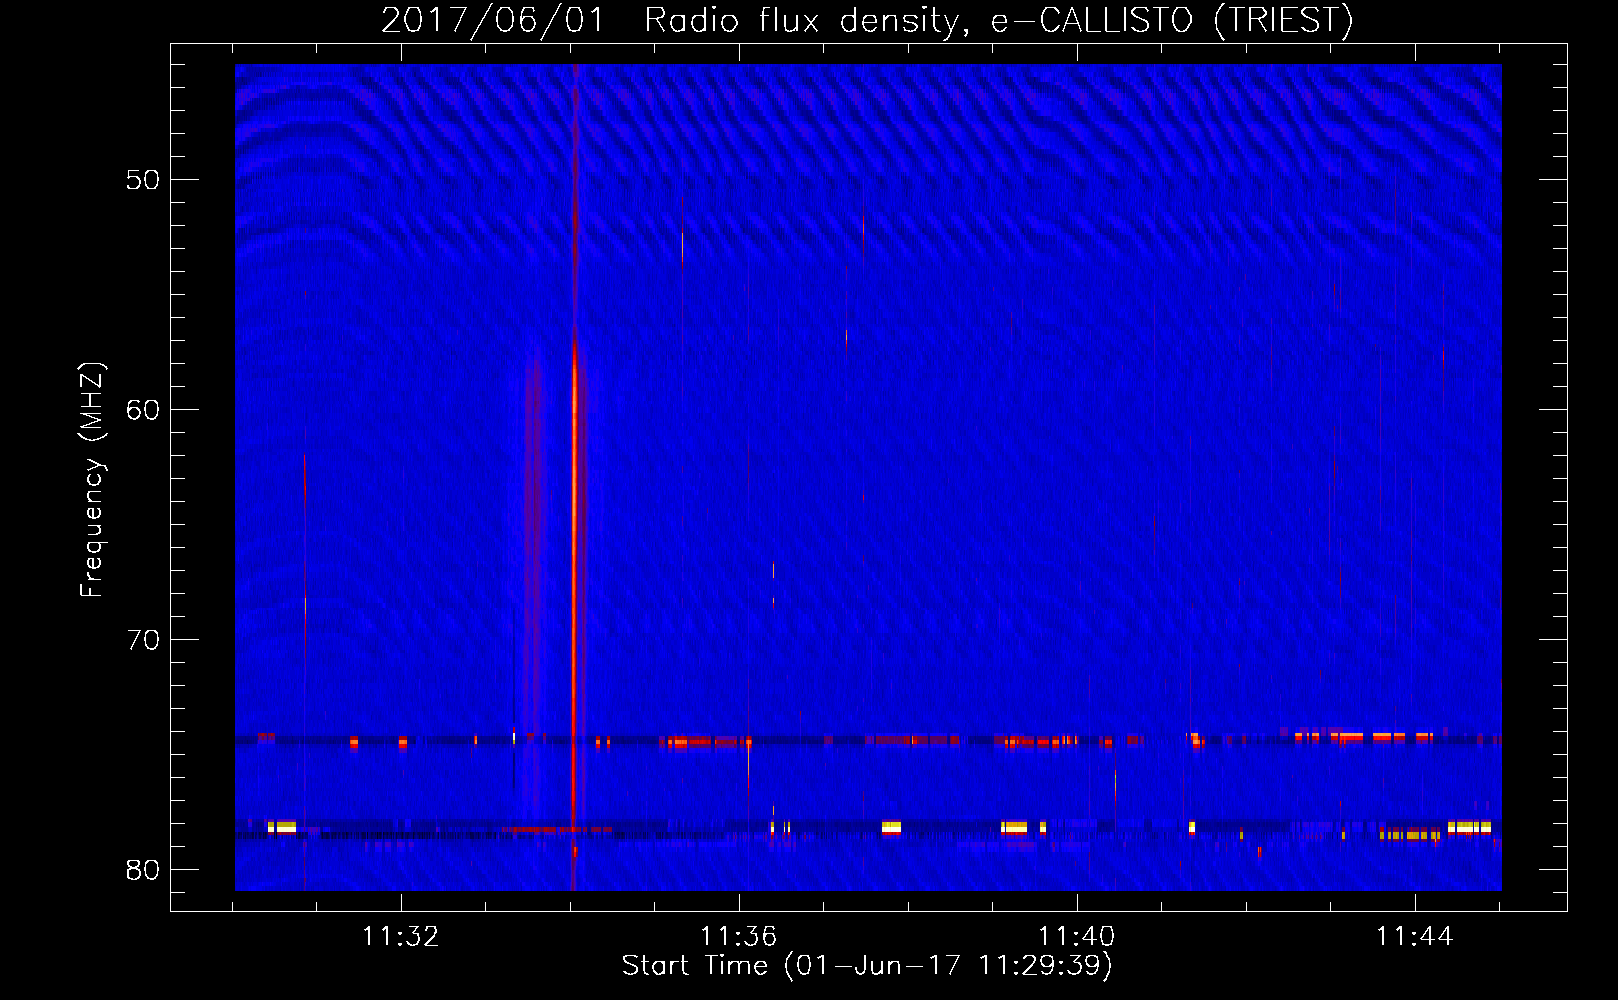This screenshot has width=1618, height=1000.
Task: Click the 60 frequency tick label
Action: (143, 410)
